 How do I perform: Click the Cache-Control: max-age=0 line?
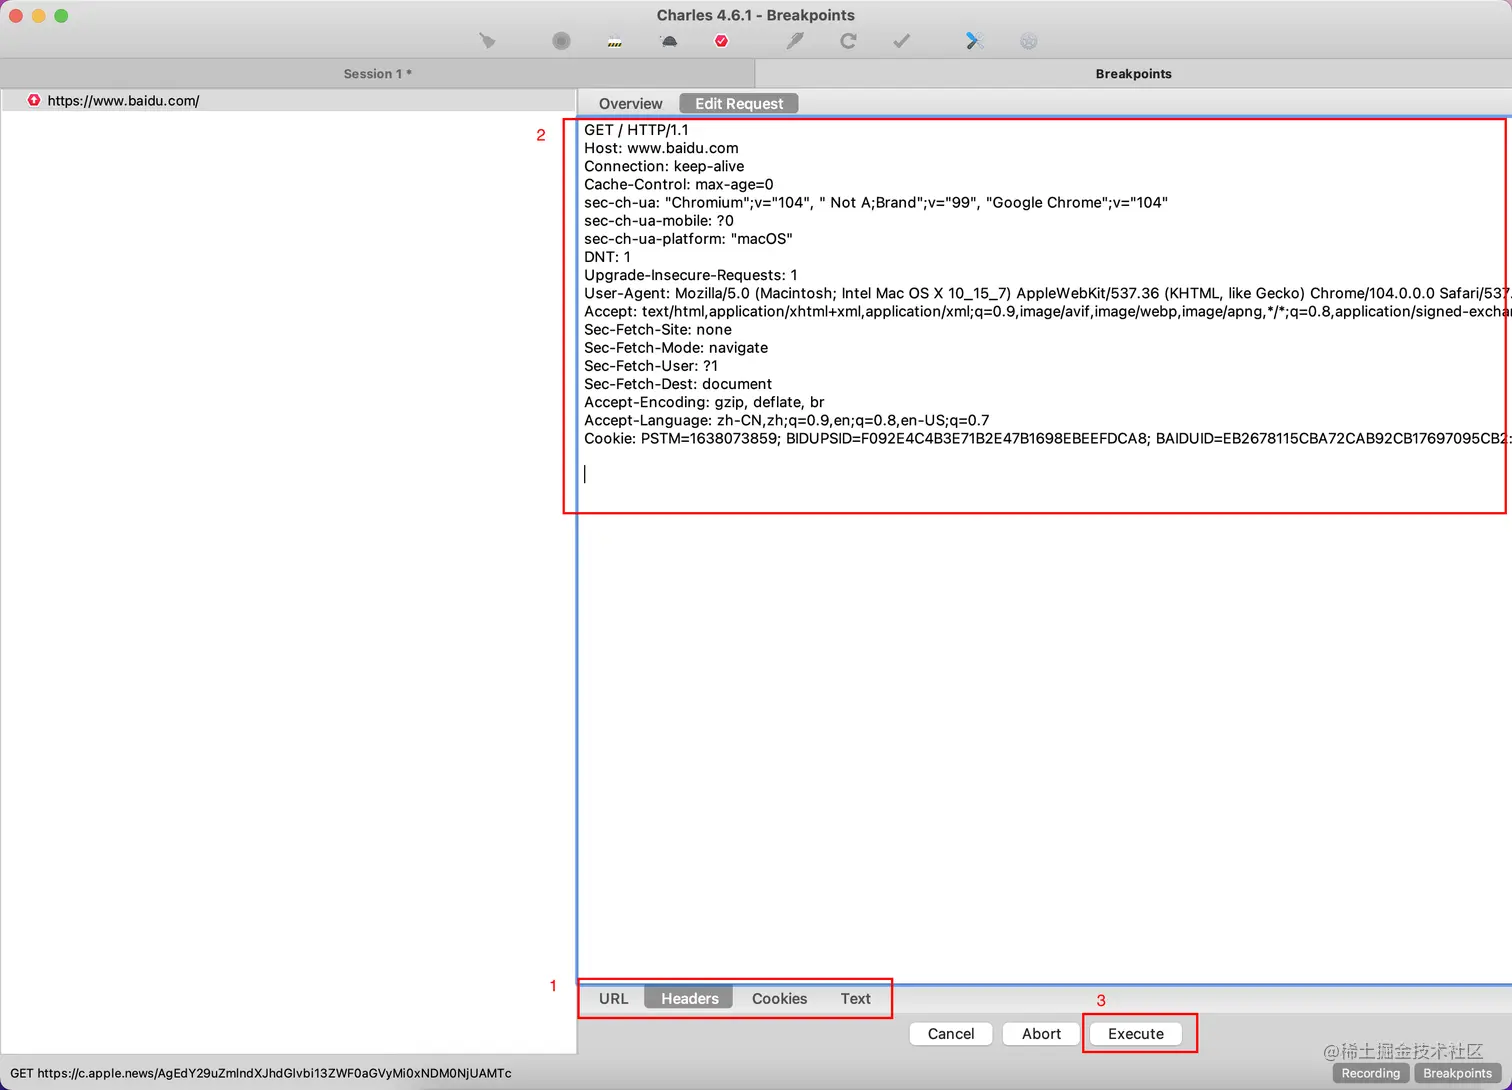(678, 184)
